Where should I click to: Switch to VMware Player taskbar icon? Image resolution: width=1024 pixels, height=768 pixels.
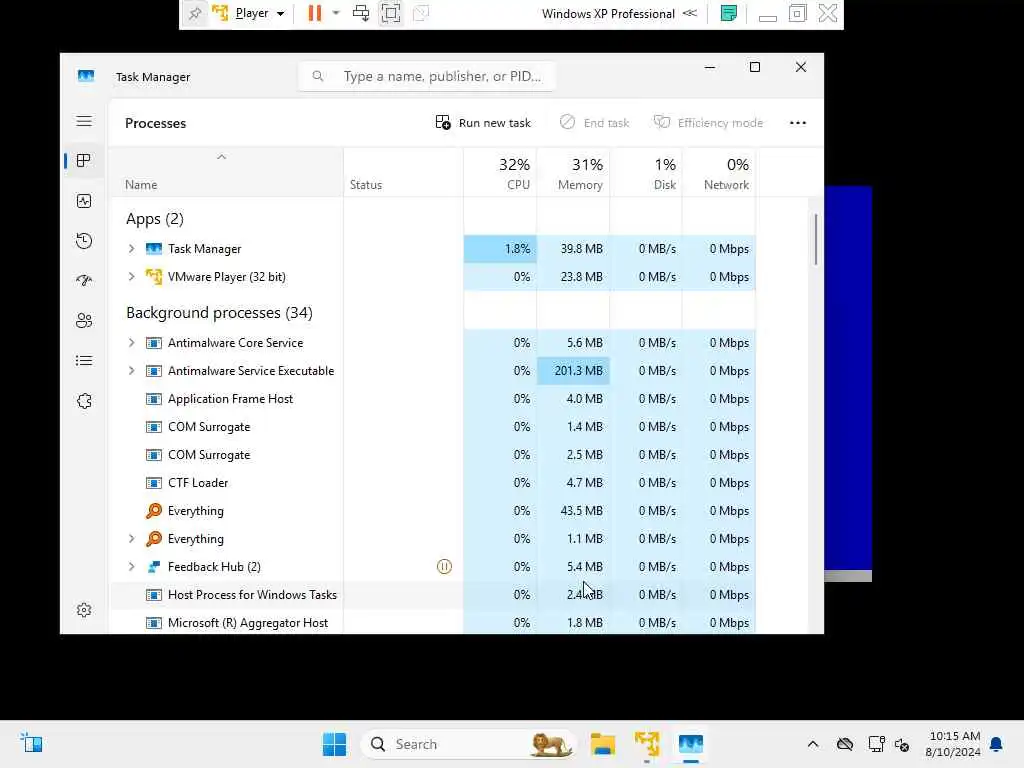pyautogui.click(x=647, y=744)
